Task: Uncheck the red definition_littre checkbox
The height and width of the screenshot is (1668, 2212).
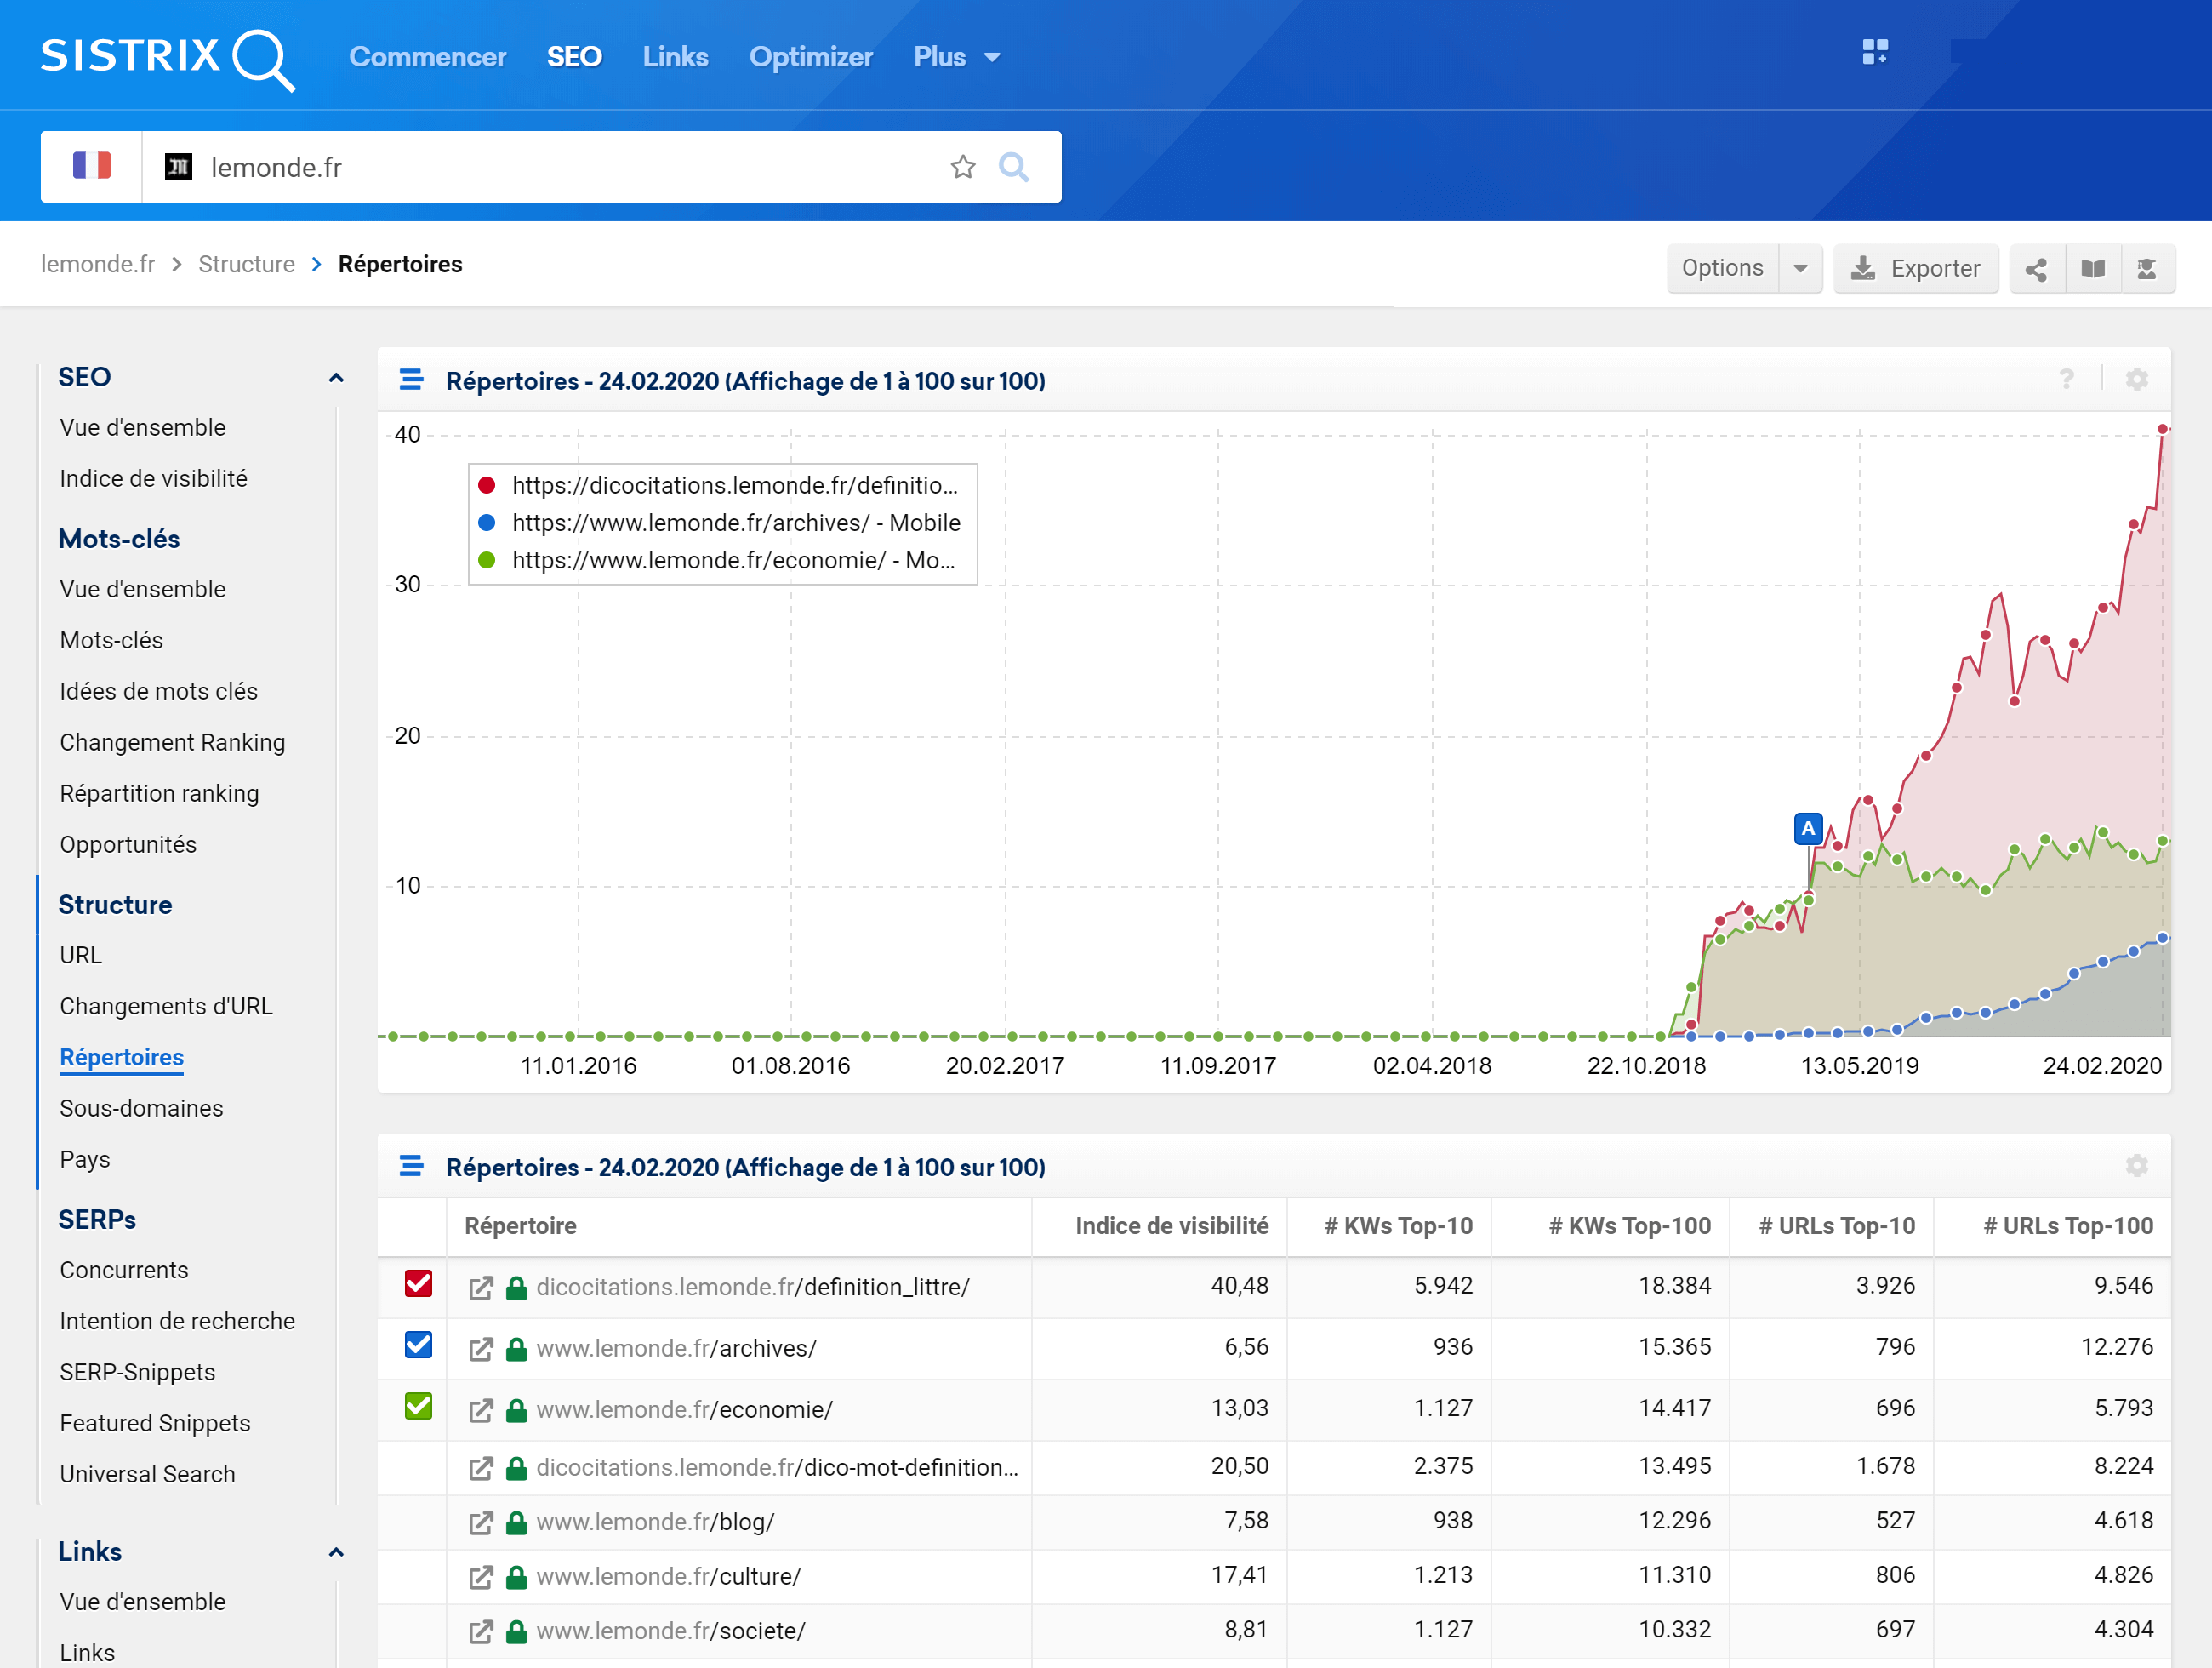Action: [x=418, y=1284]
